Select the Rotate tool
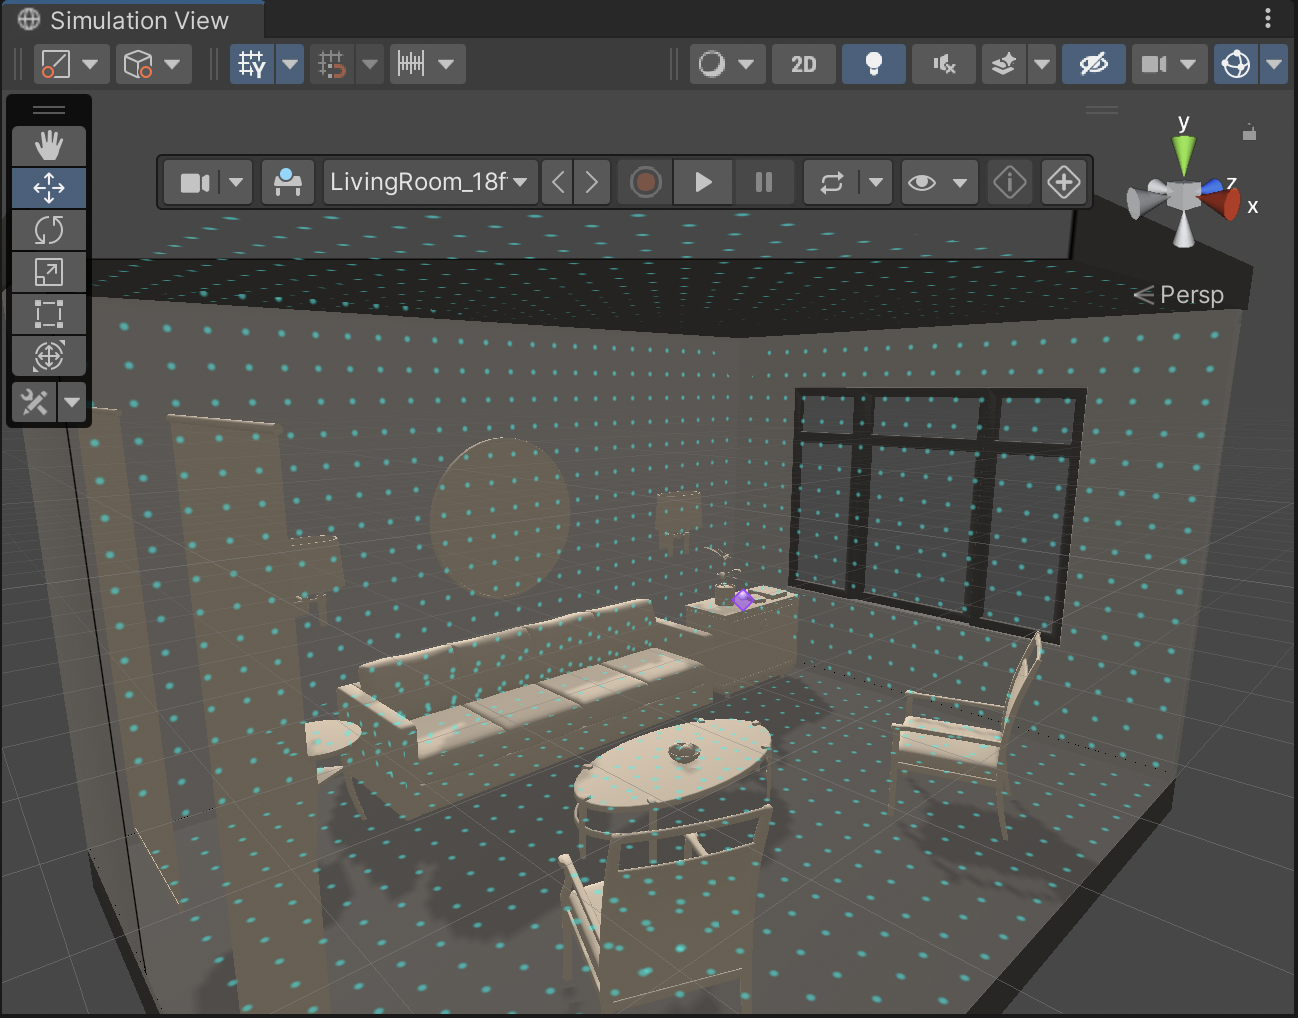 pos(48,230)
